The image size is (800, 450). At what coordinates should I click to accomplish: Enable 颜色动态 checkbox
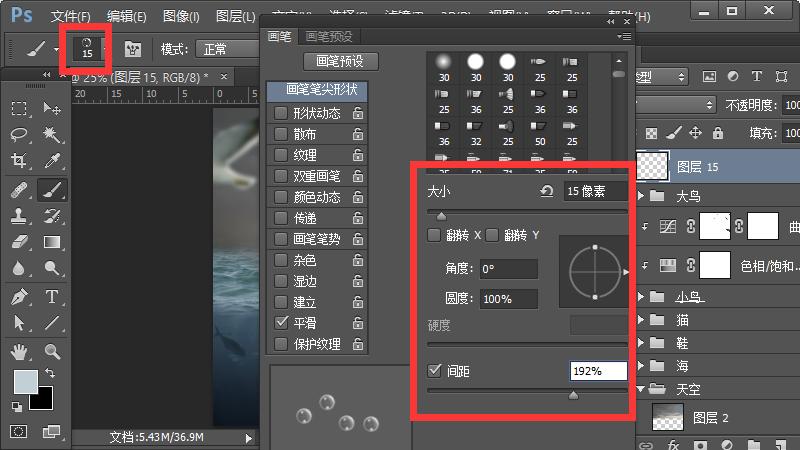[x=281, y=197]
